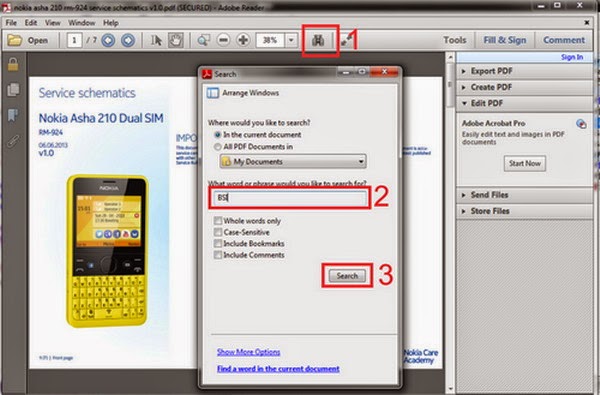Screen dimensions: 600x395
Task: Select All PDF Documents in option
Action: pyautogui.click(x=218, y=147)
